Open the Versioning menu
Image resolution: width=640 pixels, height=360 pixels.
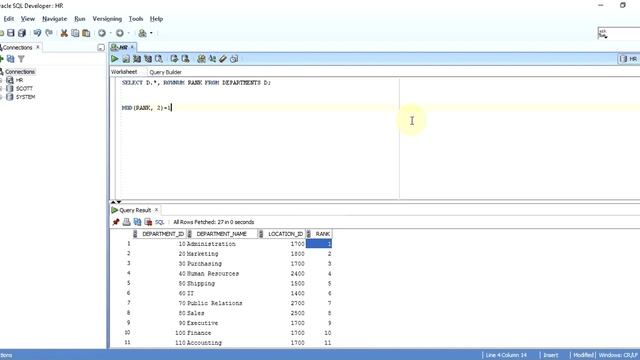click(107, 19)
